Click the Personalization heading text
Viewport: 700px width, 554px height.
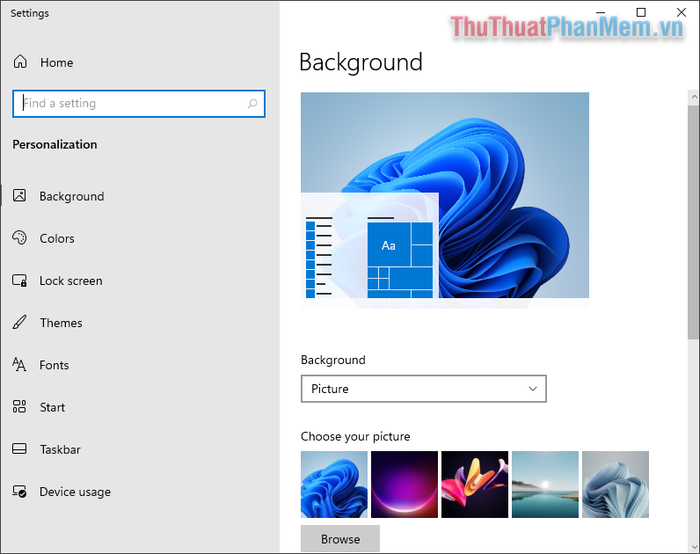pyautogui.click(x=54, y=145)
